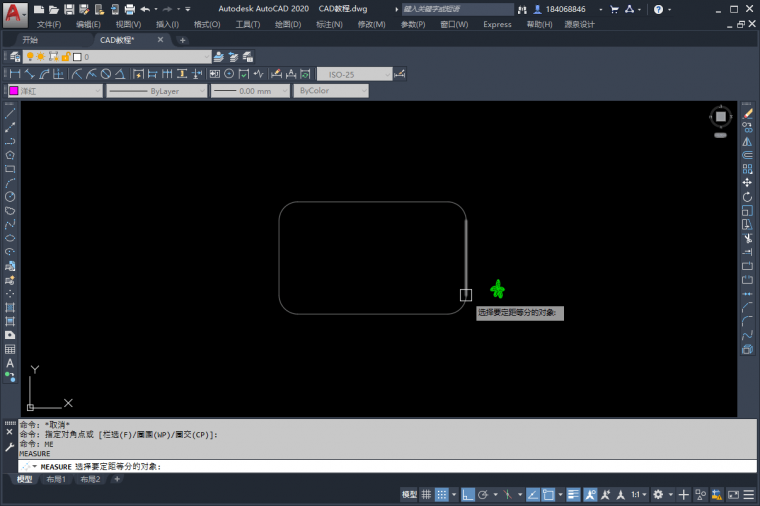Viewport: 760px width, 506px height.
Task: Open the 绘图(D) menu
Action: click(288, 24)
